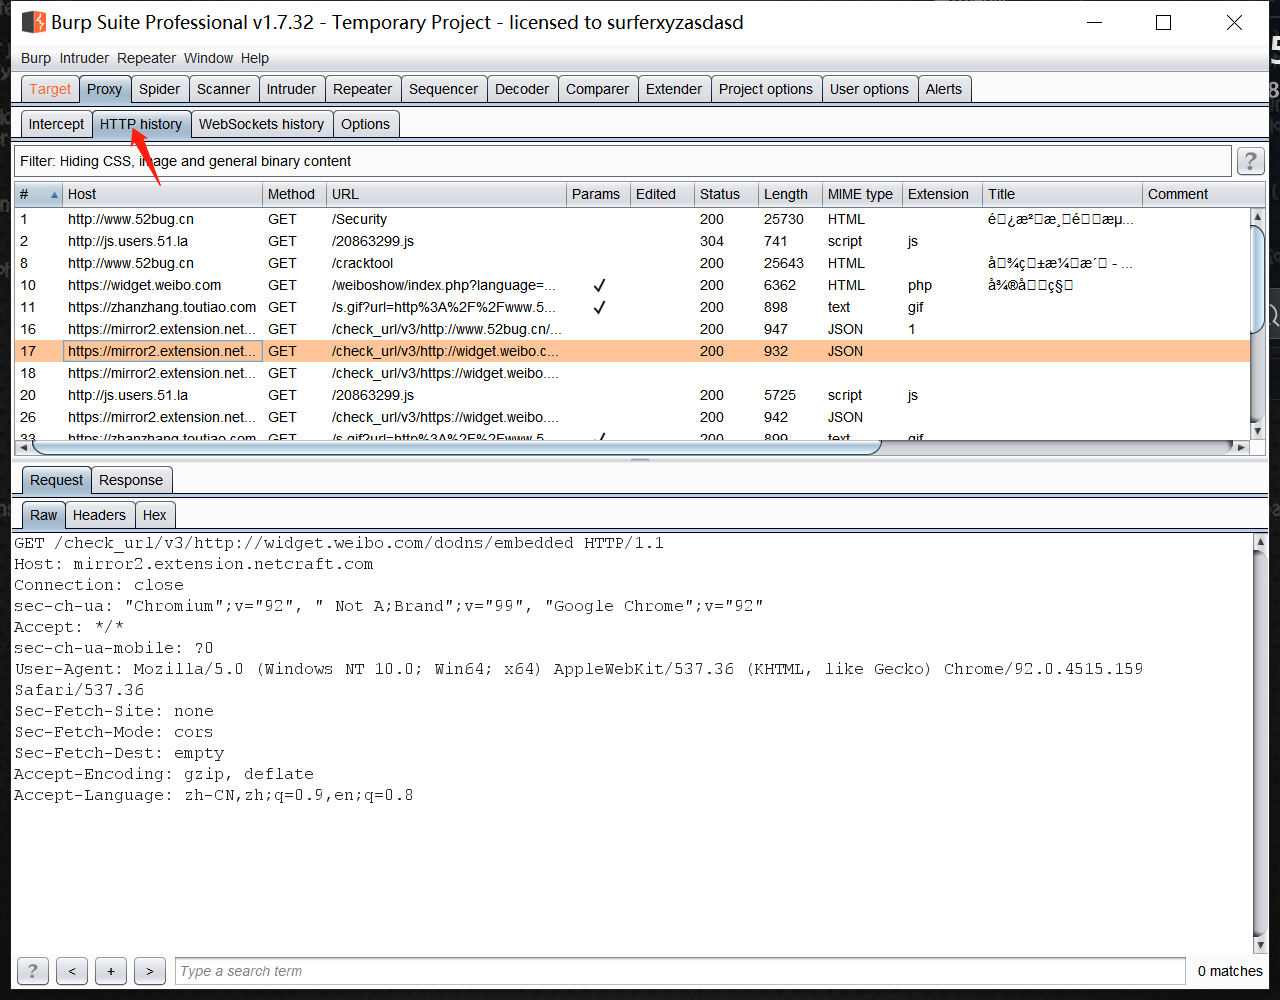Open search help question mark button at bottom
The width and height of the screenshot is (1280, 1000).
(x=33, y=970)
